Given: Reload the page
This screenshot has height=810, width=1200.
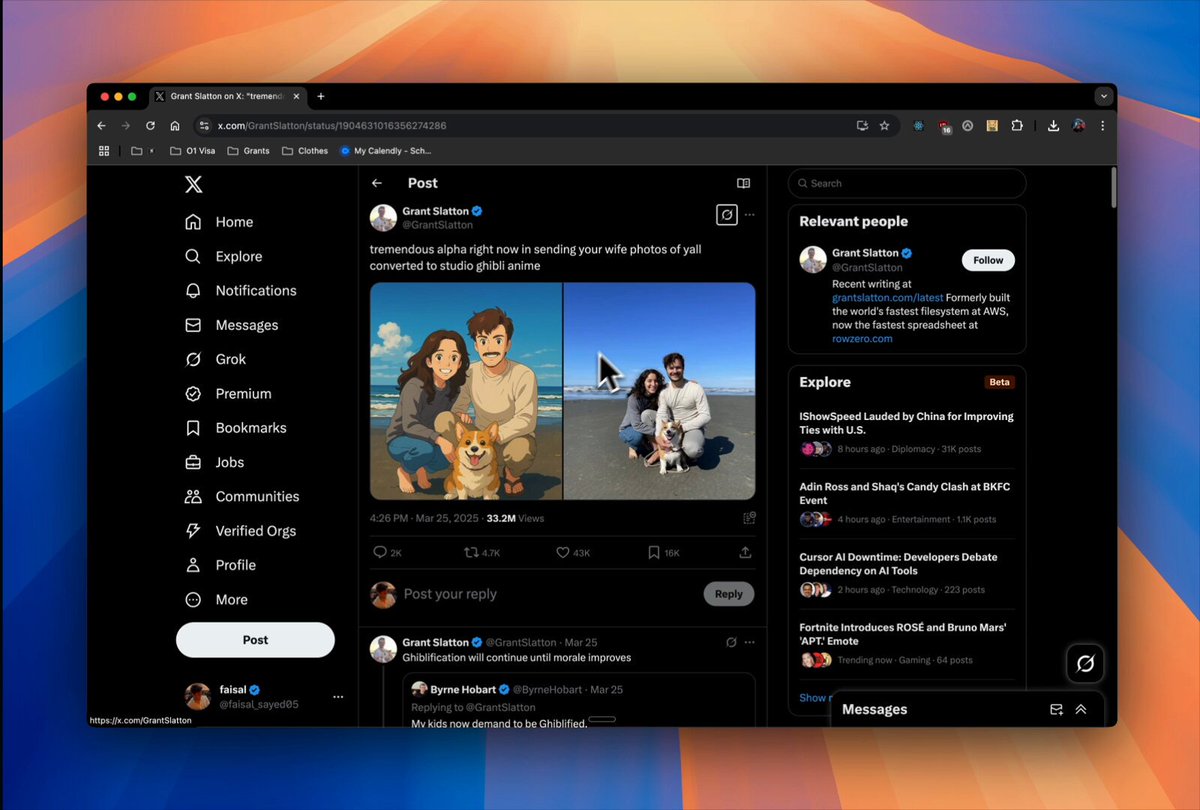Looking at the screenshot, I should tap(150, 126).
